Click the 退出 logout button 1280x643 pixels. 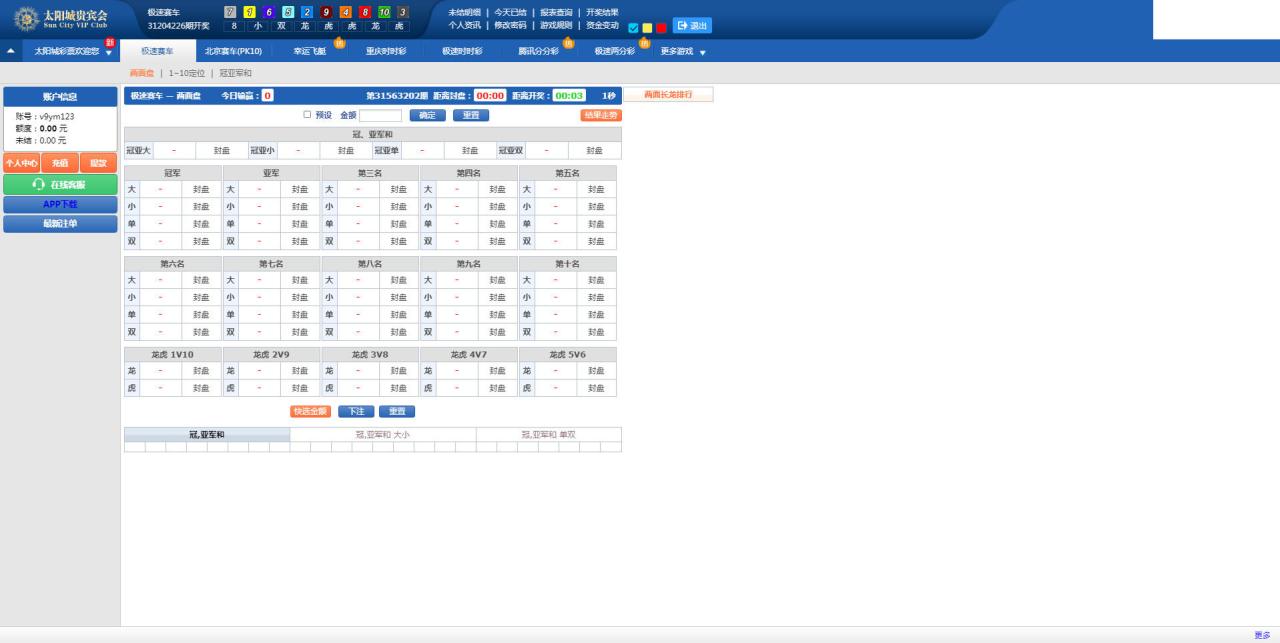pos(692,26)
